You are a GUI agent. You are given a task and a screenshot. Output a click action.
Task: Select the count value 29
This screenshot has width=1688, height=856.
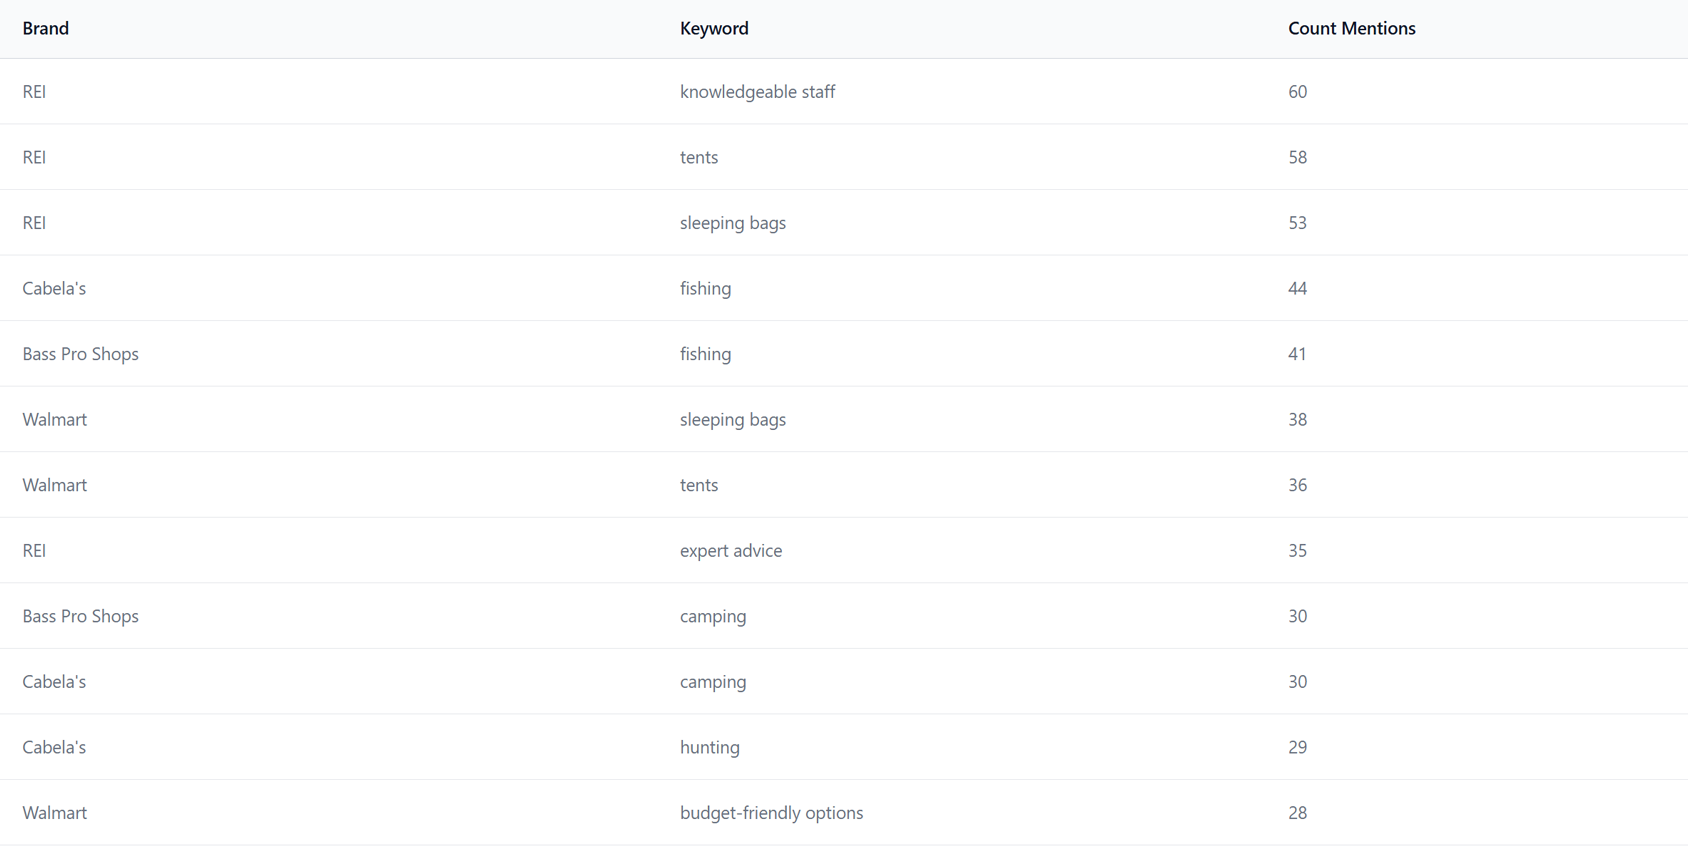tap(1297, 748)
